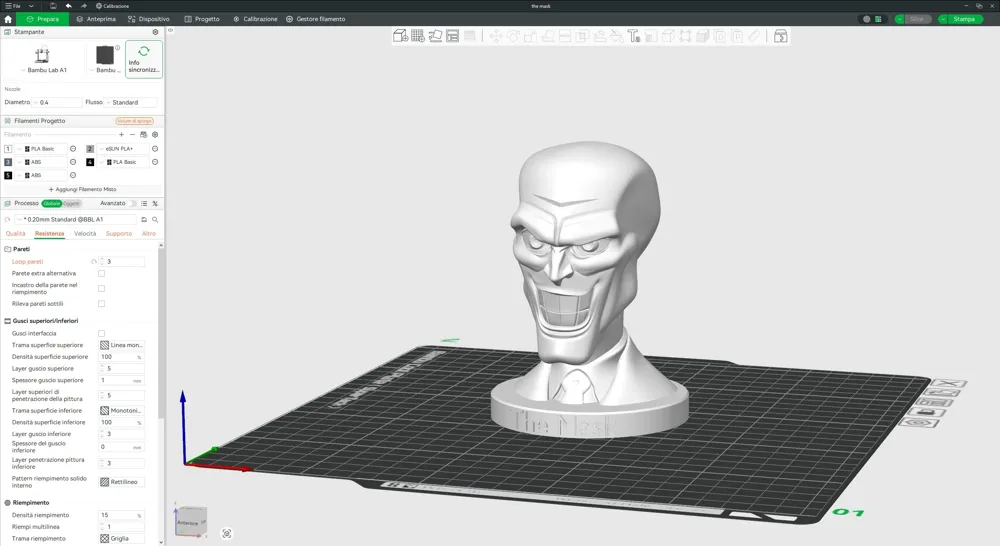Edit eSUN PLA+ filament preset icon
Screen dimensions: 1000x546
point(155,149)
